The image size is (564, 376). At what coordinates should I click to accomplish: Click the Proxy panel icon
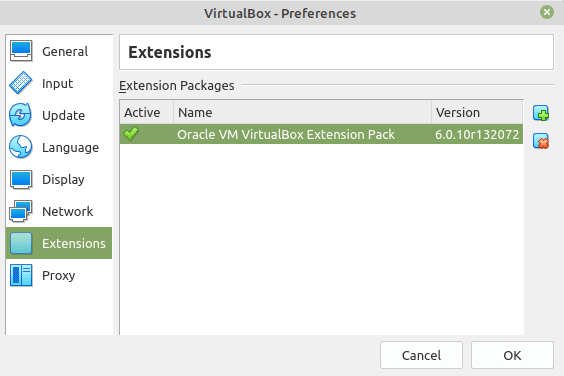click(x=21, y=275)
